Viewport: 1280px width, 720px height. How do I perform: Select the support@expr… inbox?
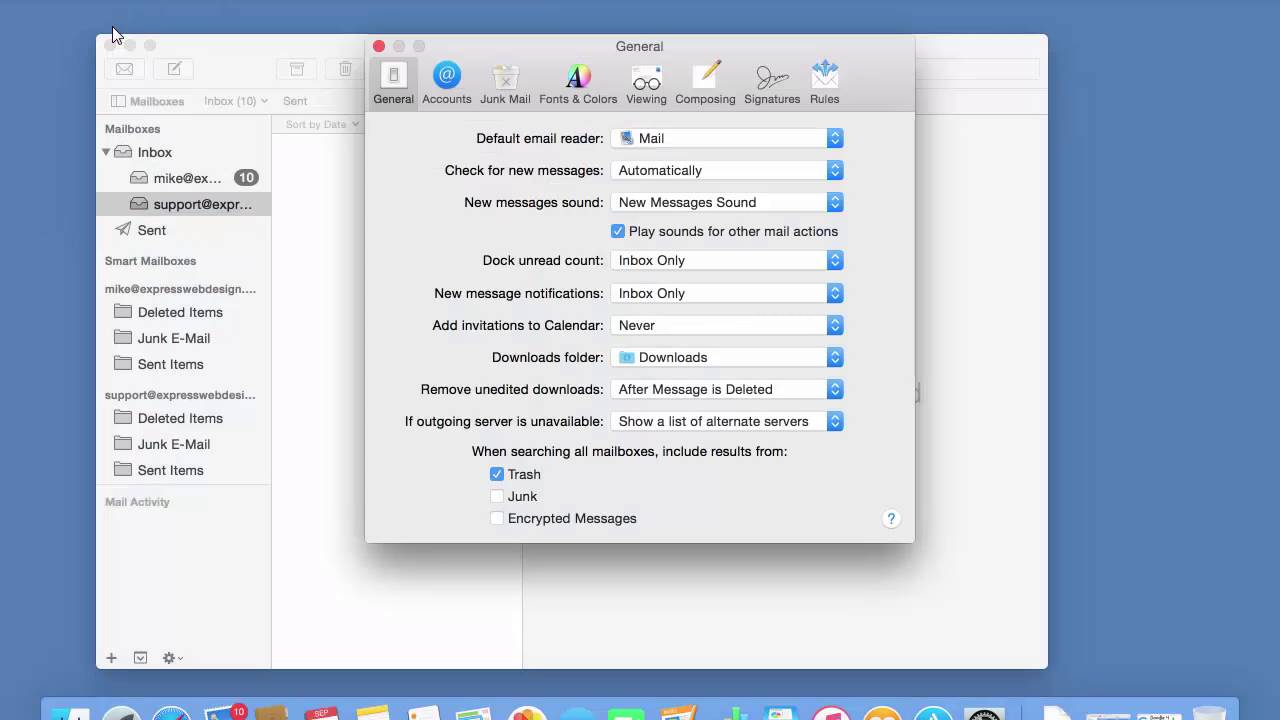click(183, 204)
